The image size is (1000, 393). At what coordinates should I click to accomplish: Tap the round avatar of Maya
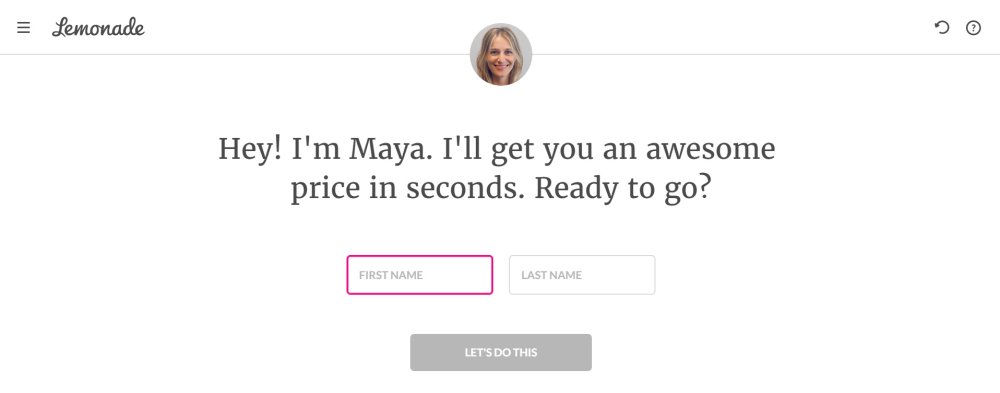tap(501, 54)
